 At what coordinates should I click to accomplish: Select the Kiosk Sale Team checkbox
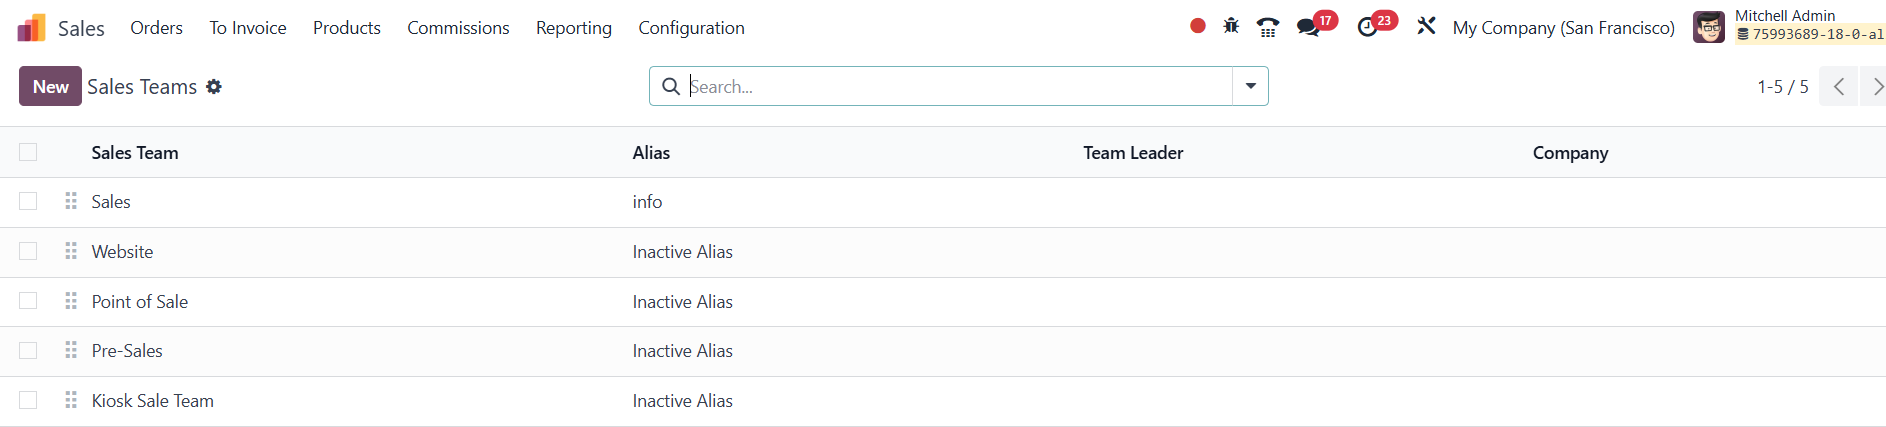28,400
